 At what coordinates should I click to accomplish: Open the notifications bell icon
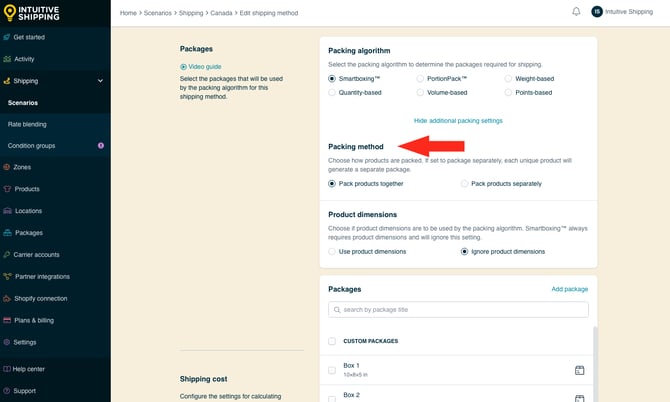pos(576,12)
